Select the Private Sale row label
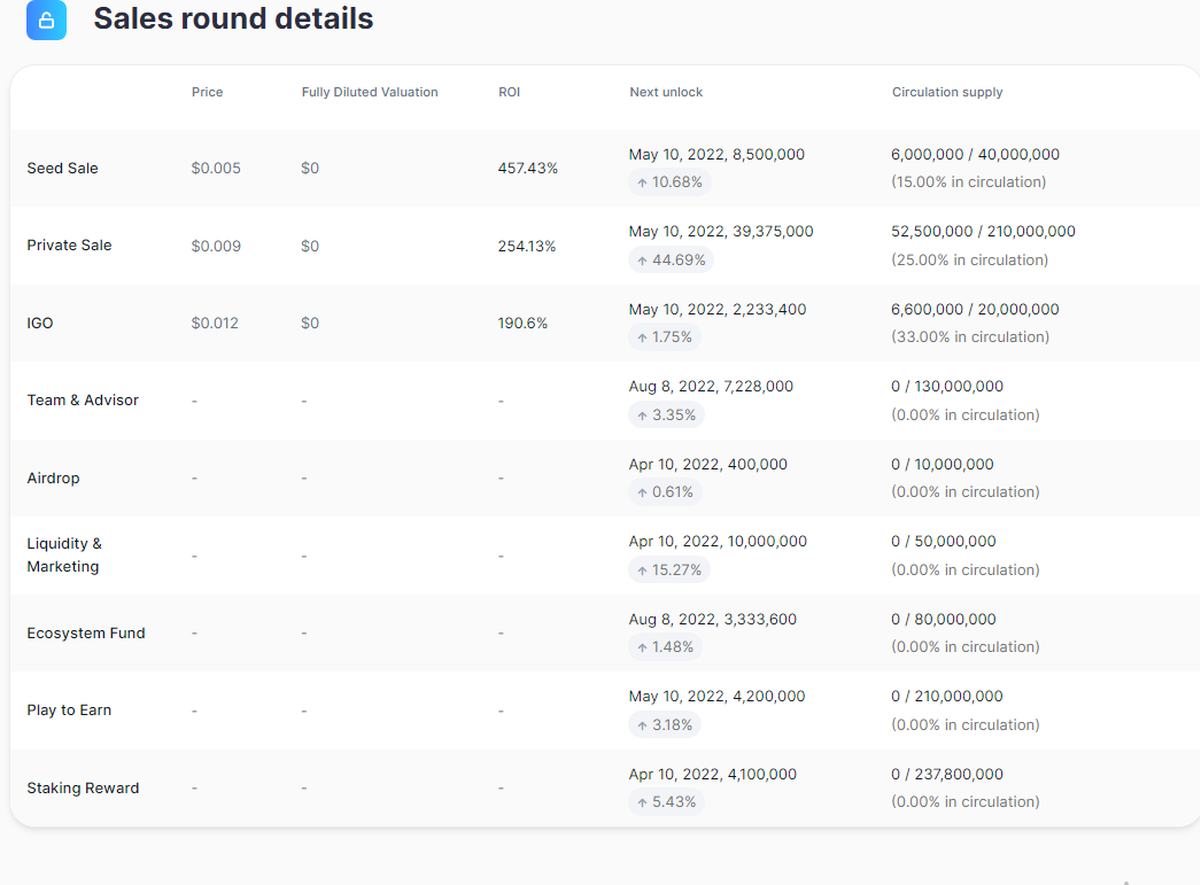Screen dimensions: 1200x885 click(x=69, y=245)
